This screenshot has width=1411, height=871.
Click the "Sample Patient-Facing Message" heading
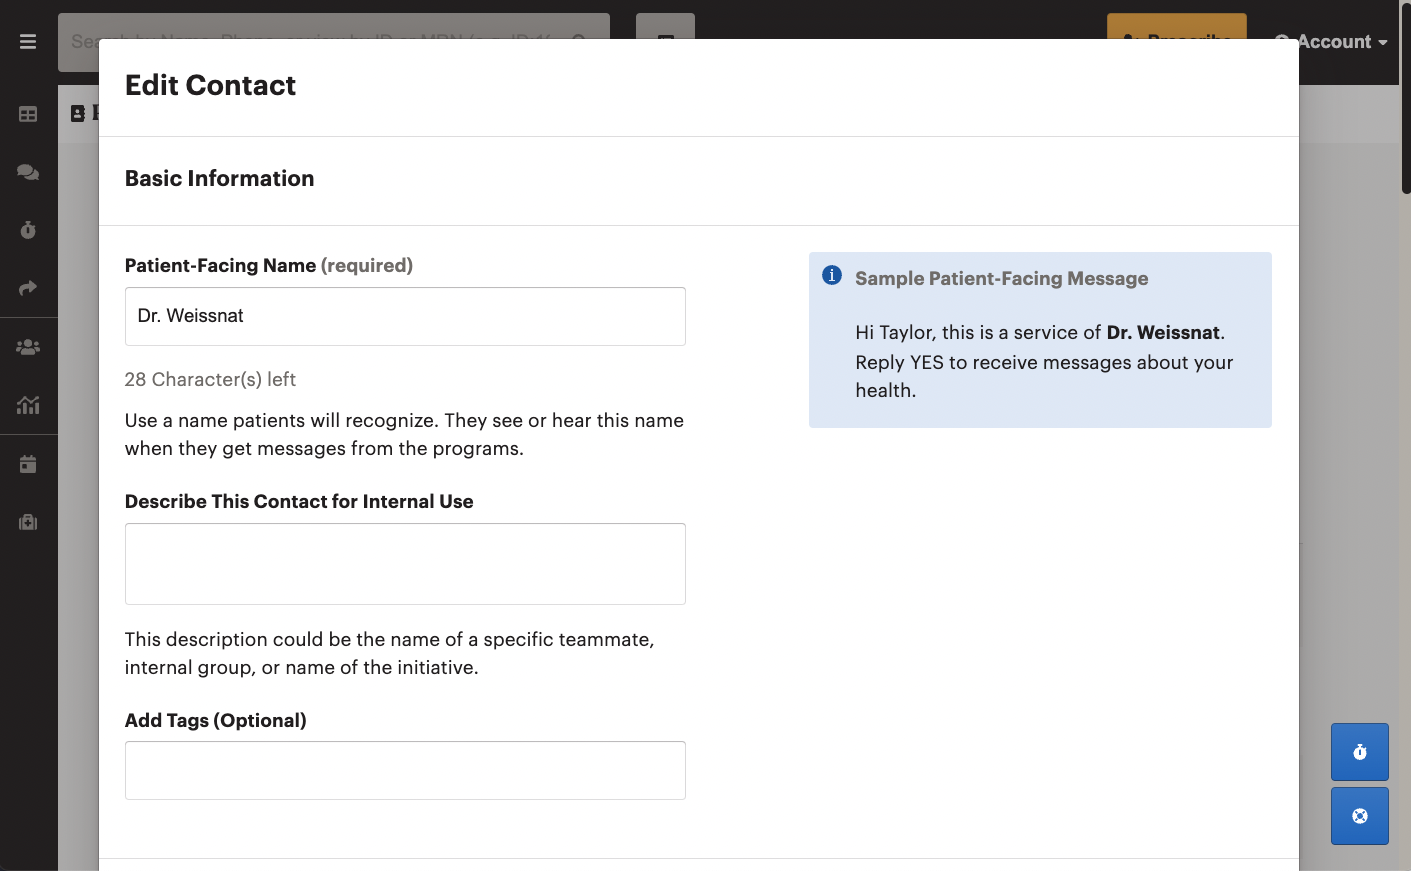coord(1001,279)
